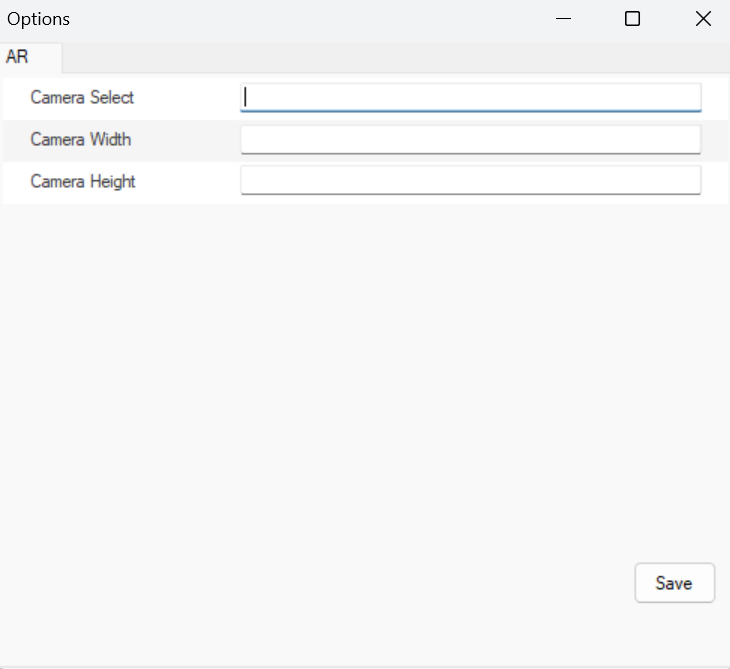Click the empty tab strip beside AR
This screenshot has height=669, width=730.
[x=396, y=58]
